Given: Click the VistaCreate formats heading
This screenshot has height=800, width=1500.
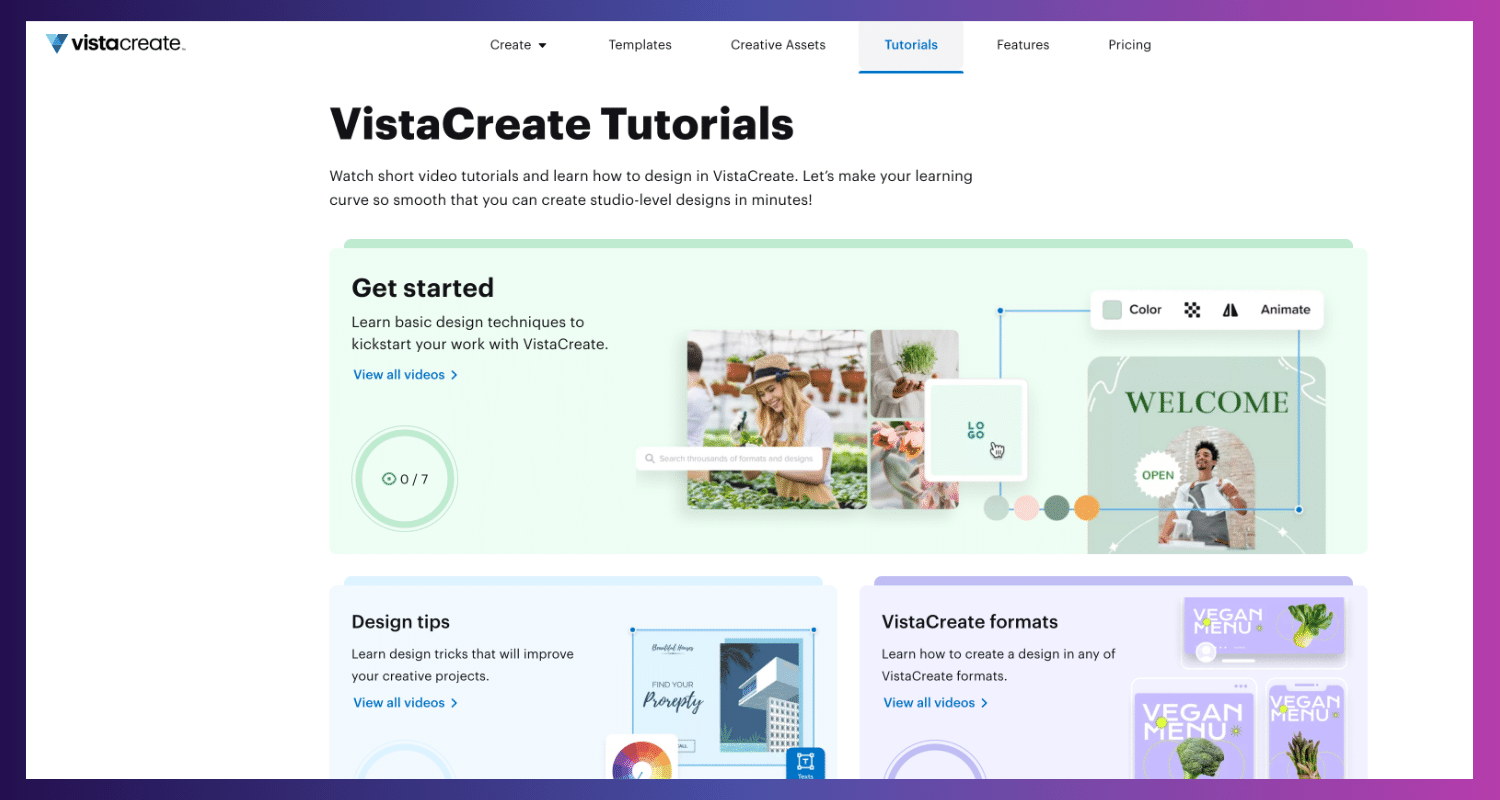Looking at the screenshot, I should click(970, 622).
